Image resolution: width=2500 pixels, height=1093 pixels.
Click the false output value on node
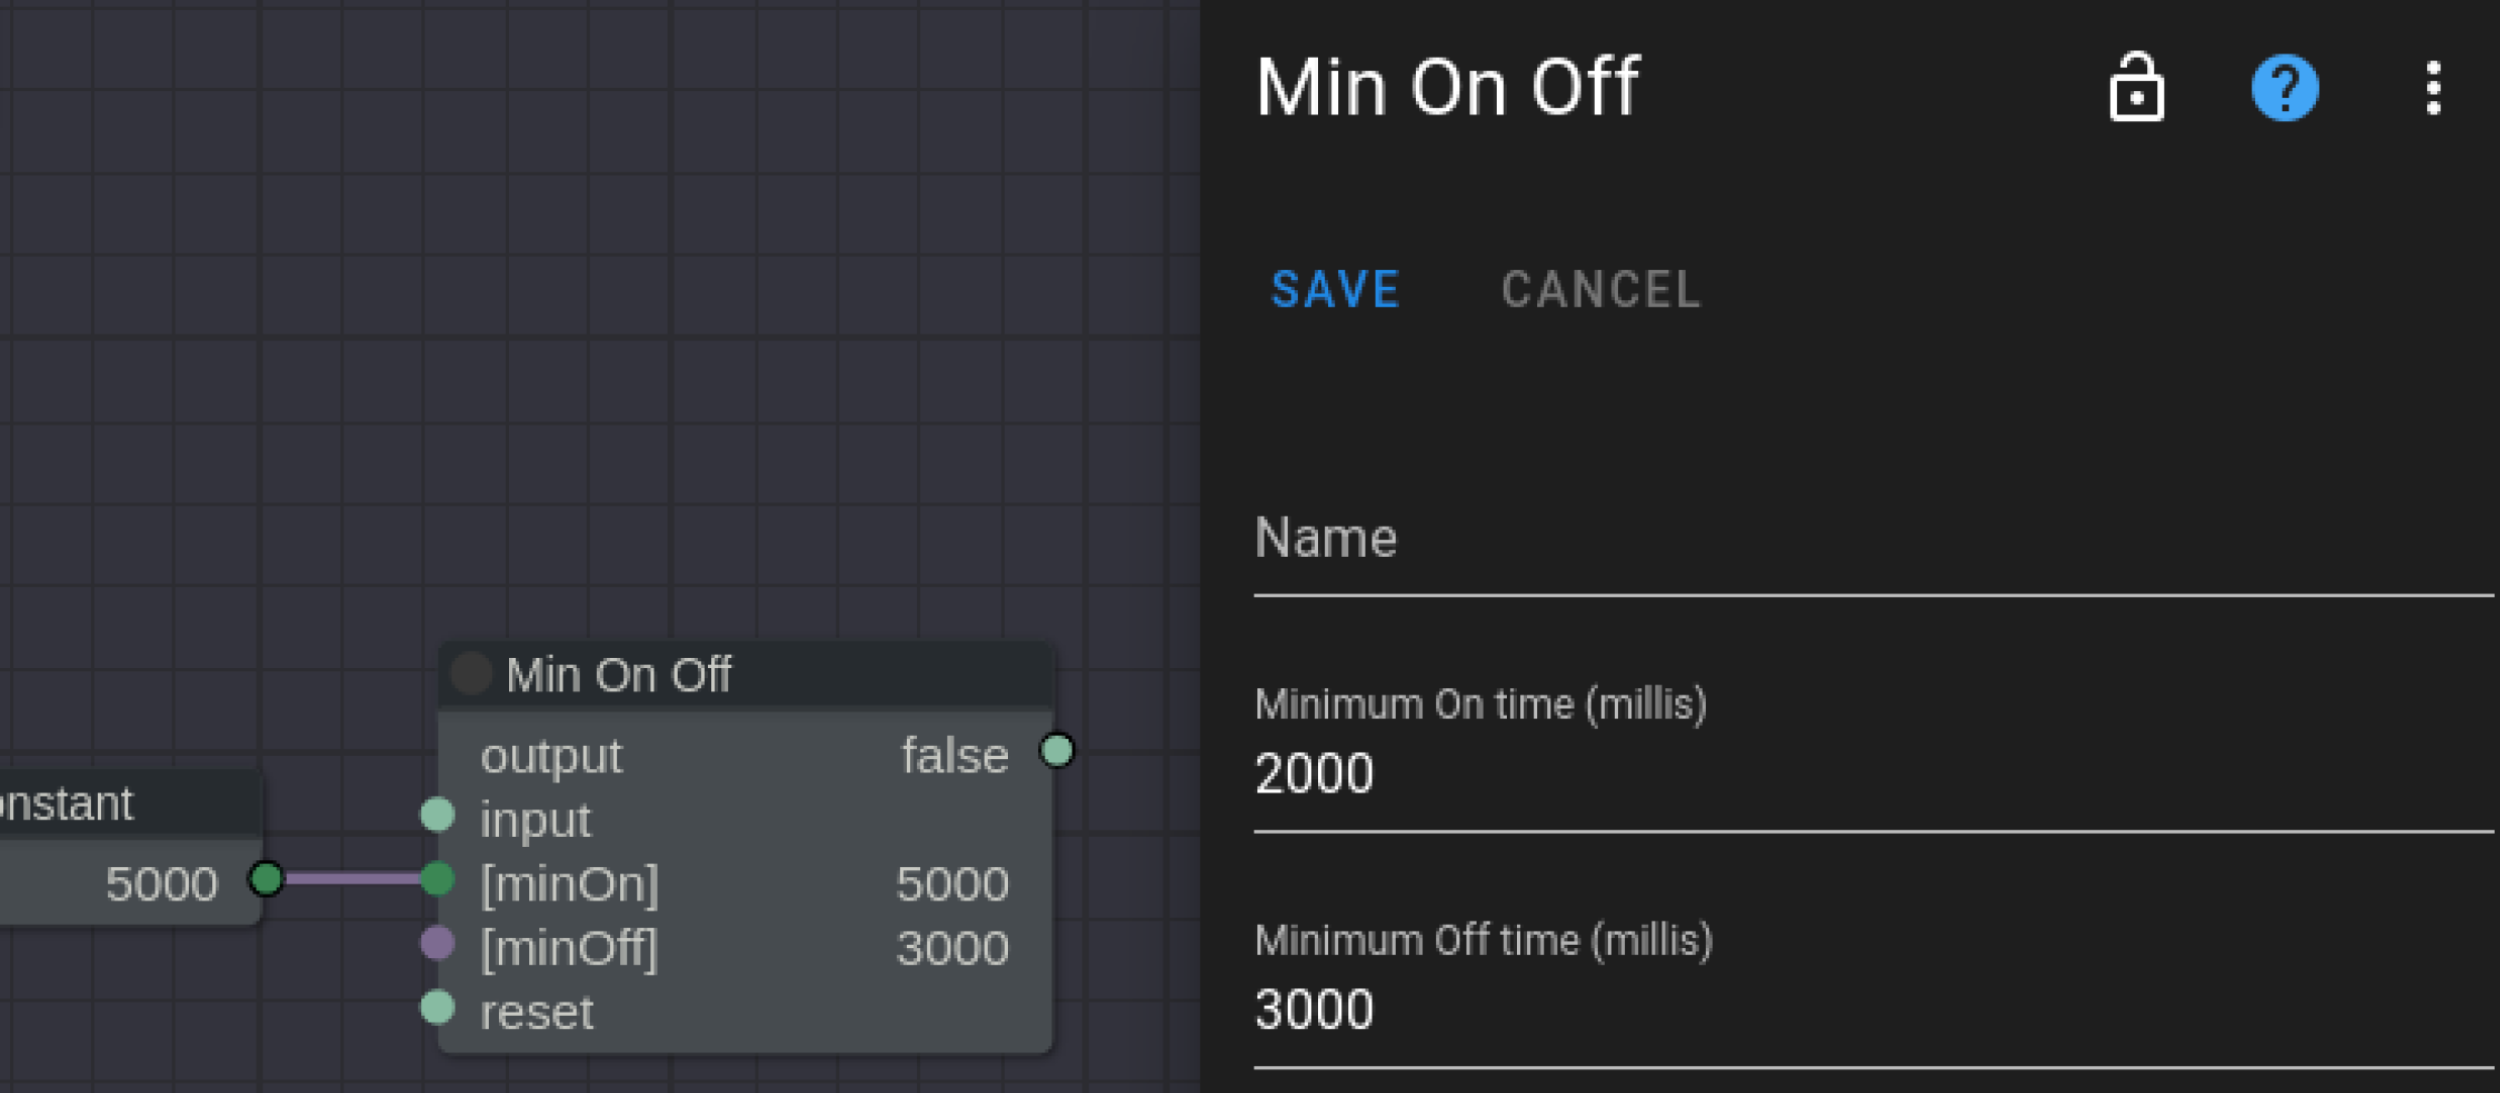click(954, 756)
